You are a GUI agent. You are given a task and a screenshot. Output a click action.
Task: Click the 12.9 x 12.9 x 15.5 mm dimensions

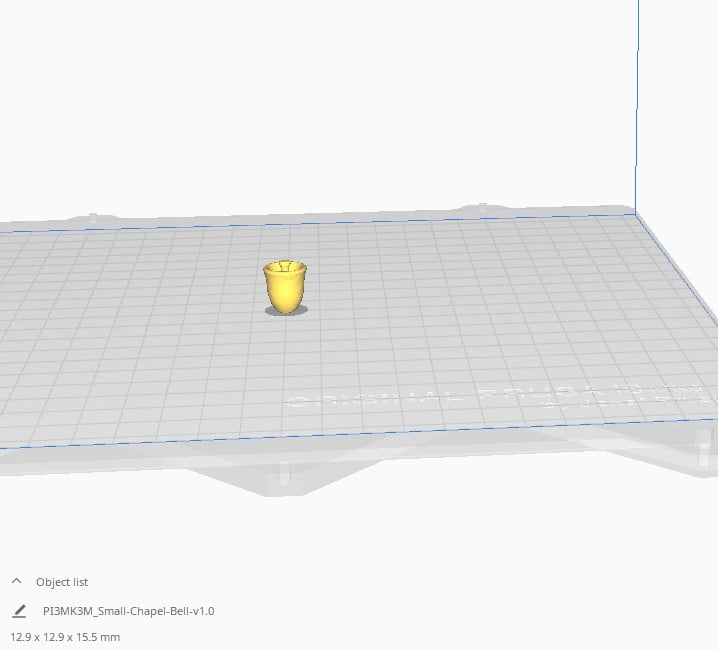[x=65, y=636]
